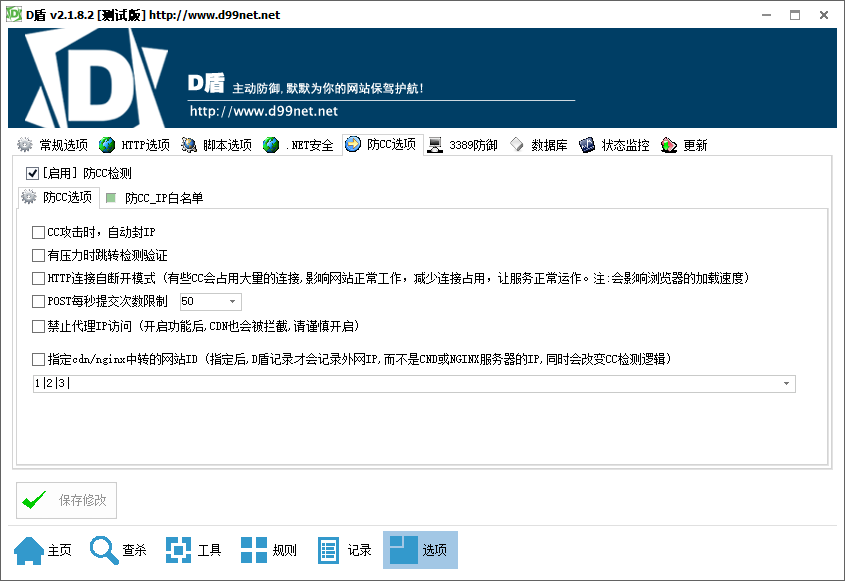
Task: Click the computer icon beside 3389防御
Action: point(435,144)
